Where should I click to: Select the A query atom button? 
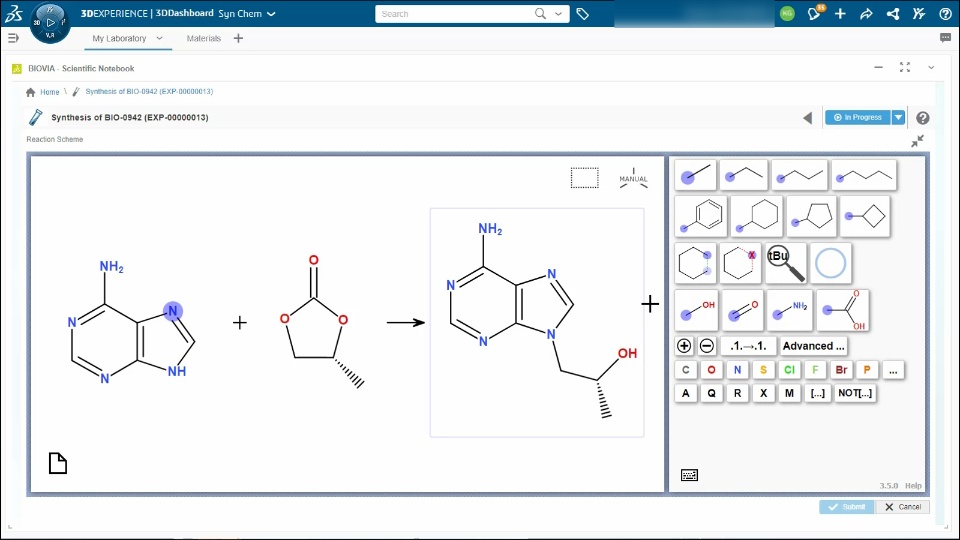686,393
